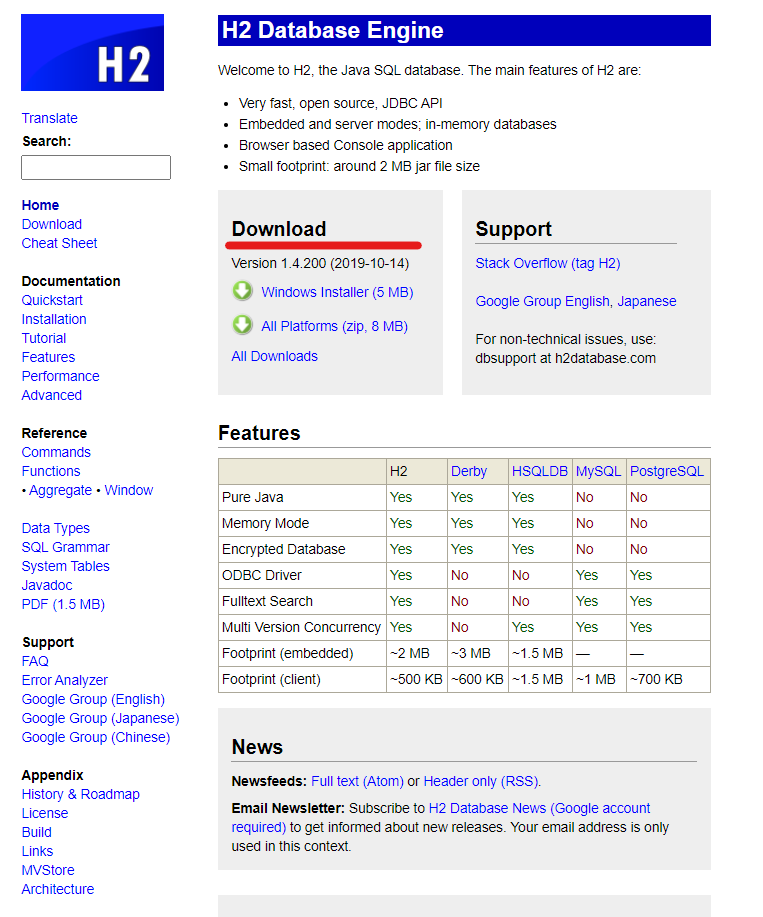
Task: Open Google Group (Chinese) in sidebar
Action: point(96,737)
